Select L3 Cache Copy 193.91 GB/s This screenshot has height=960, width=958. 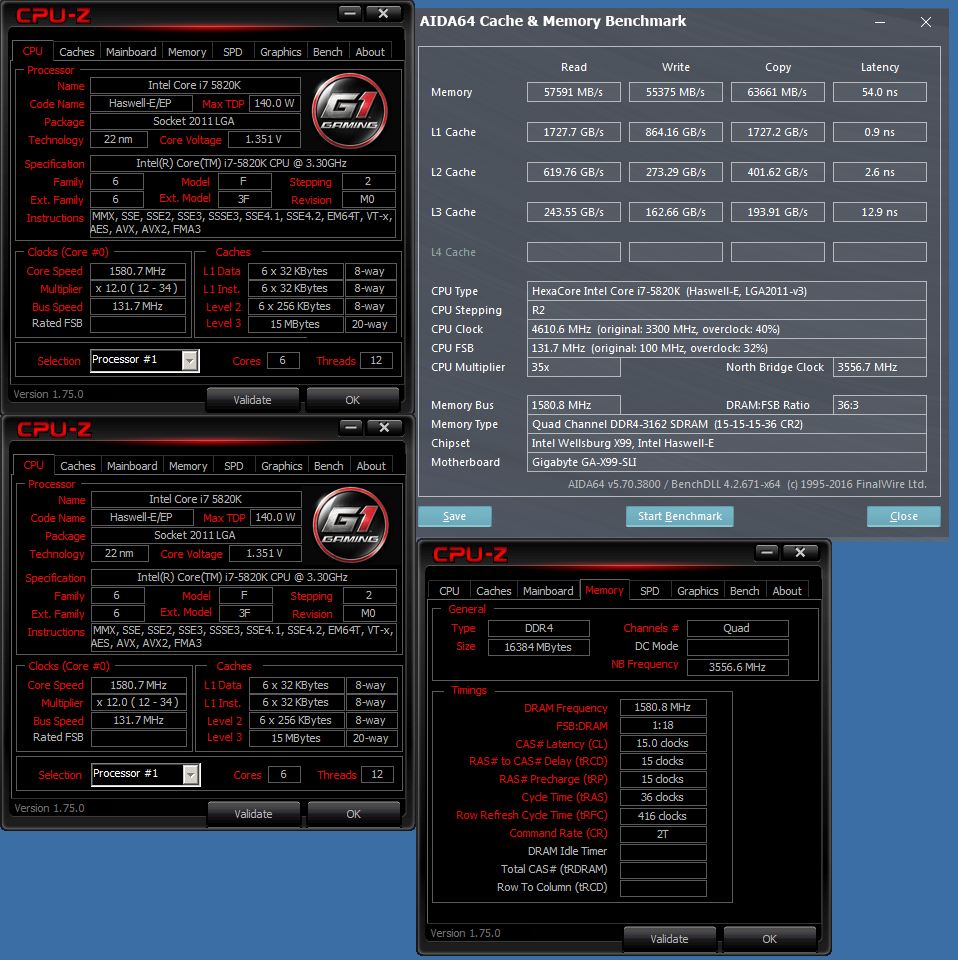777,212
